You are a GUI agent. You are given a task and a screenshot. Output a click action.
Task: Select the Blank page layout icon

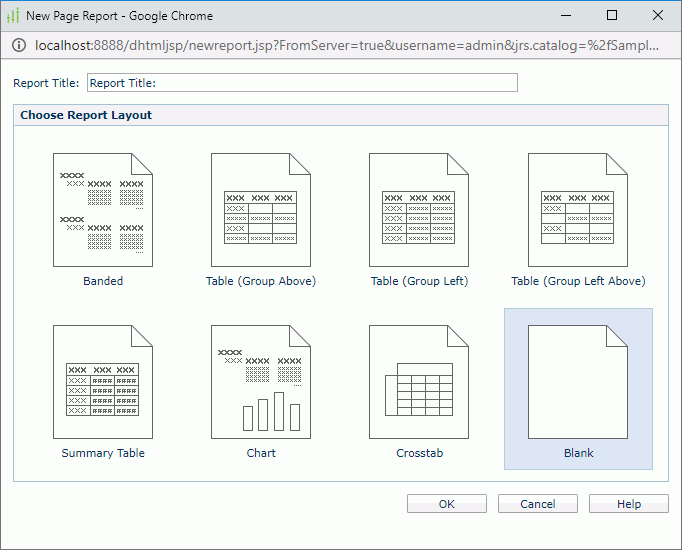578,382
